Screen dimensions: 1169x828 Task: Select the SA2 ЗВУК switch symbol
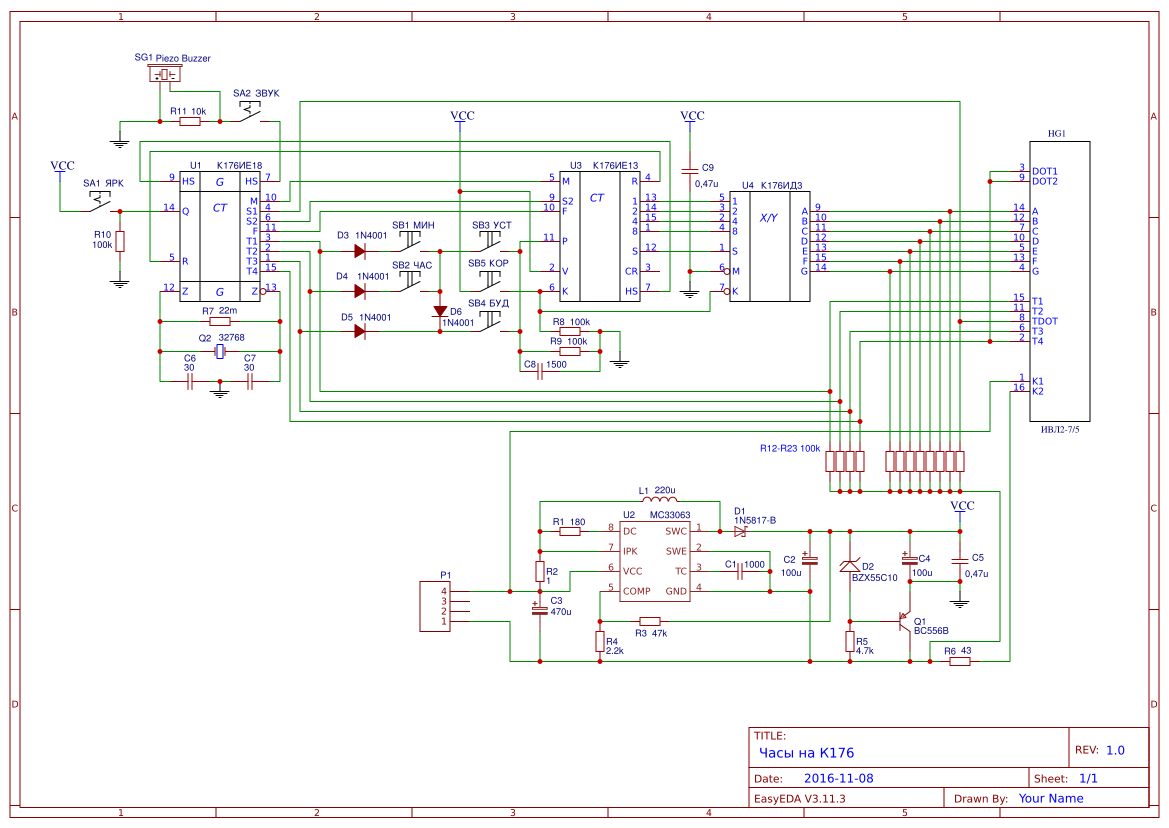click(250, 111)
